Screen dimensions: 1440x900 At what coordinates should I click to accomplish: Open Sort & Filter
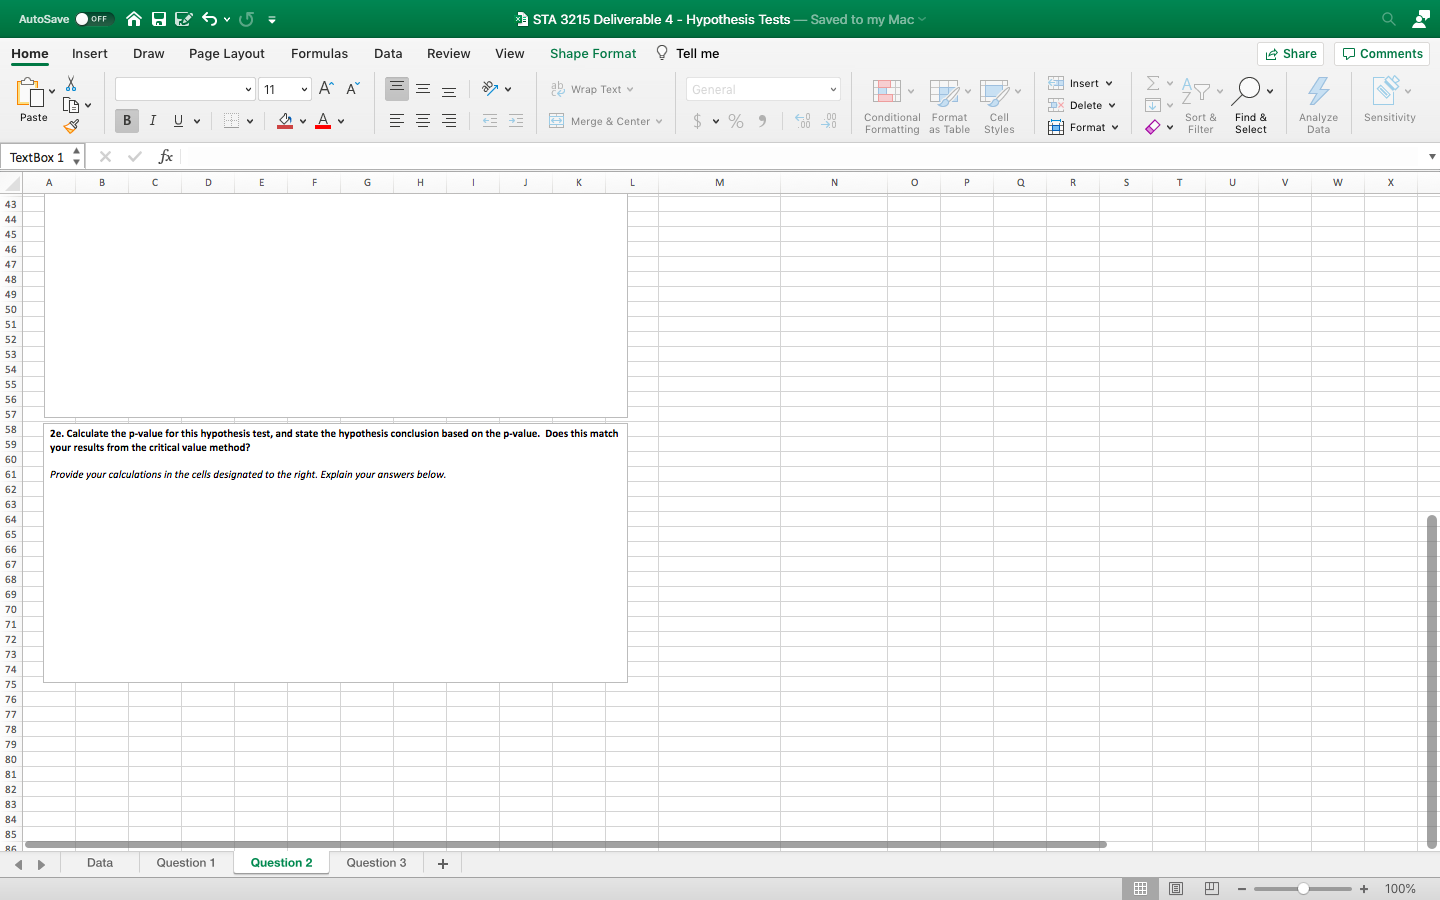(1200, 106)
